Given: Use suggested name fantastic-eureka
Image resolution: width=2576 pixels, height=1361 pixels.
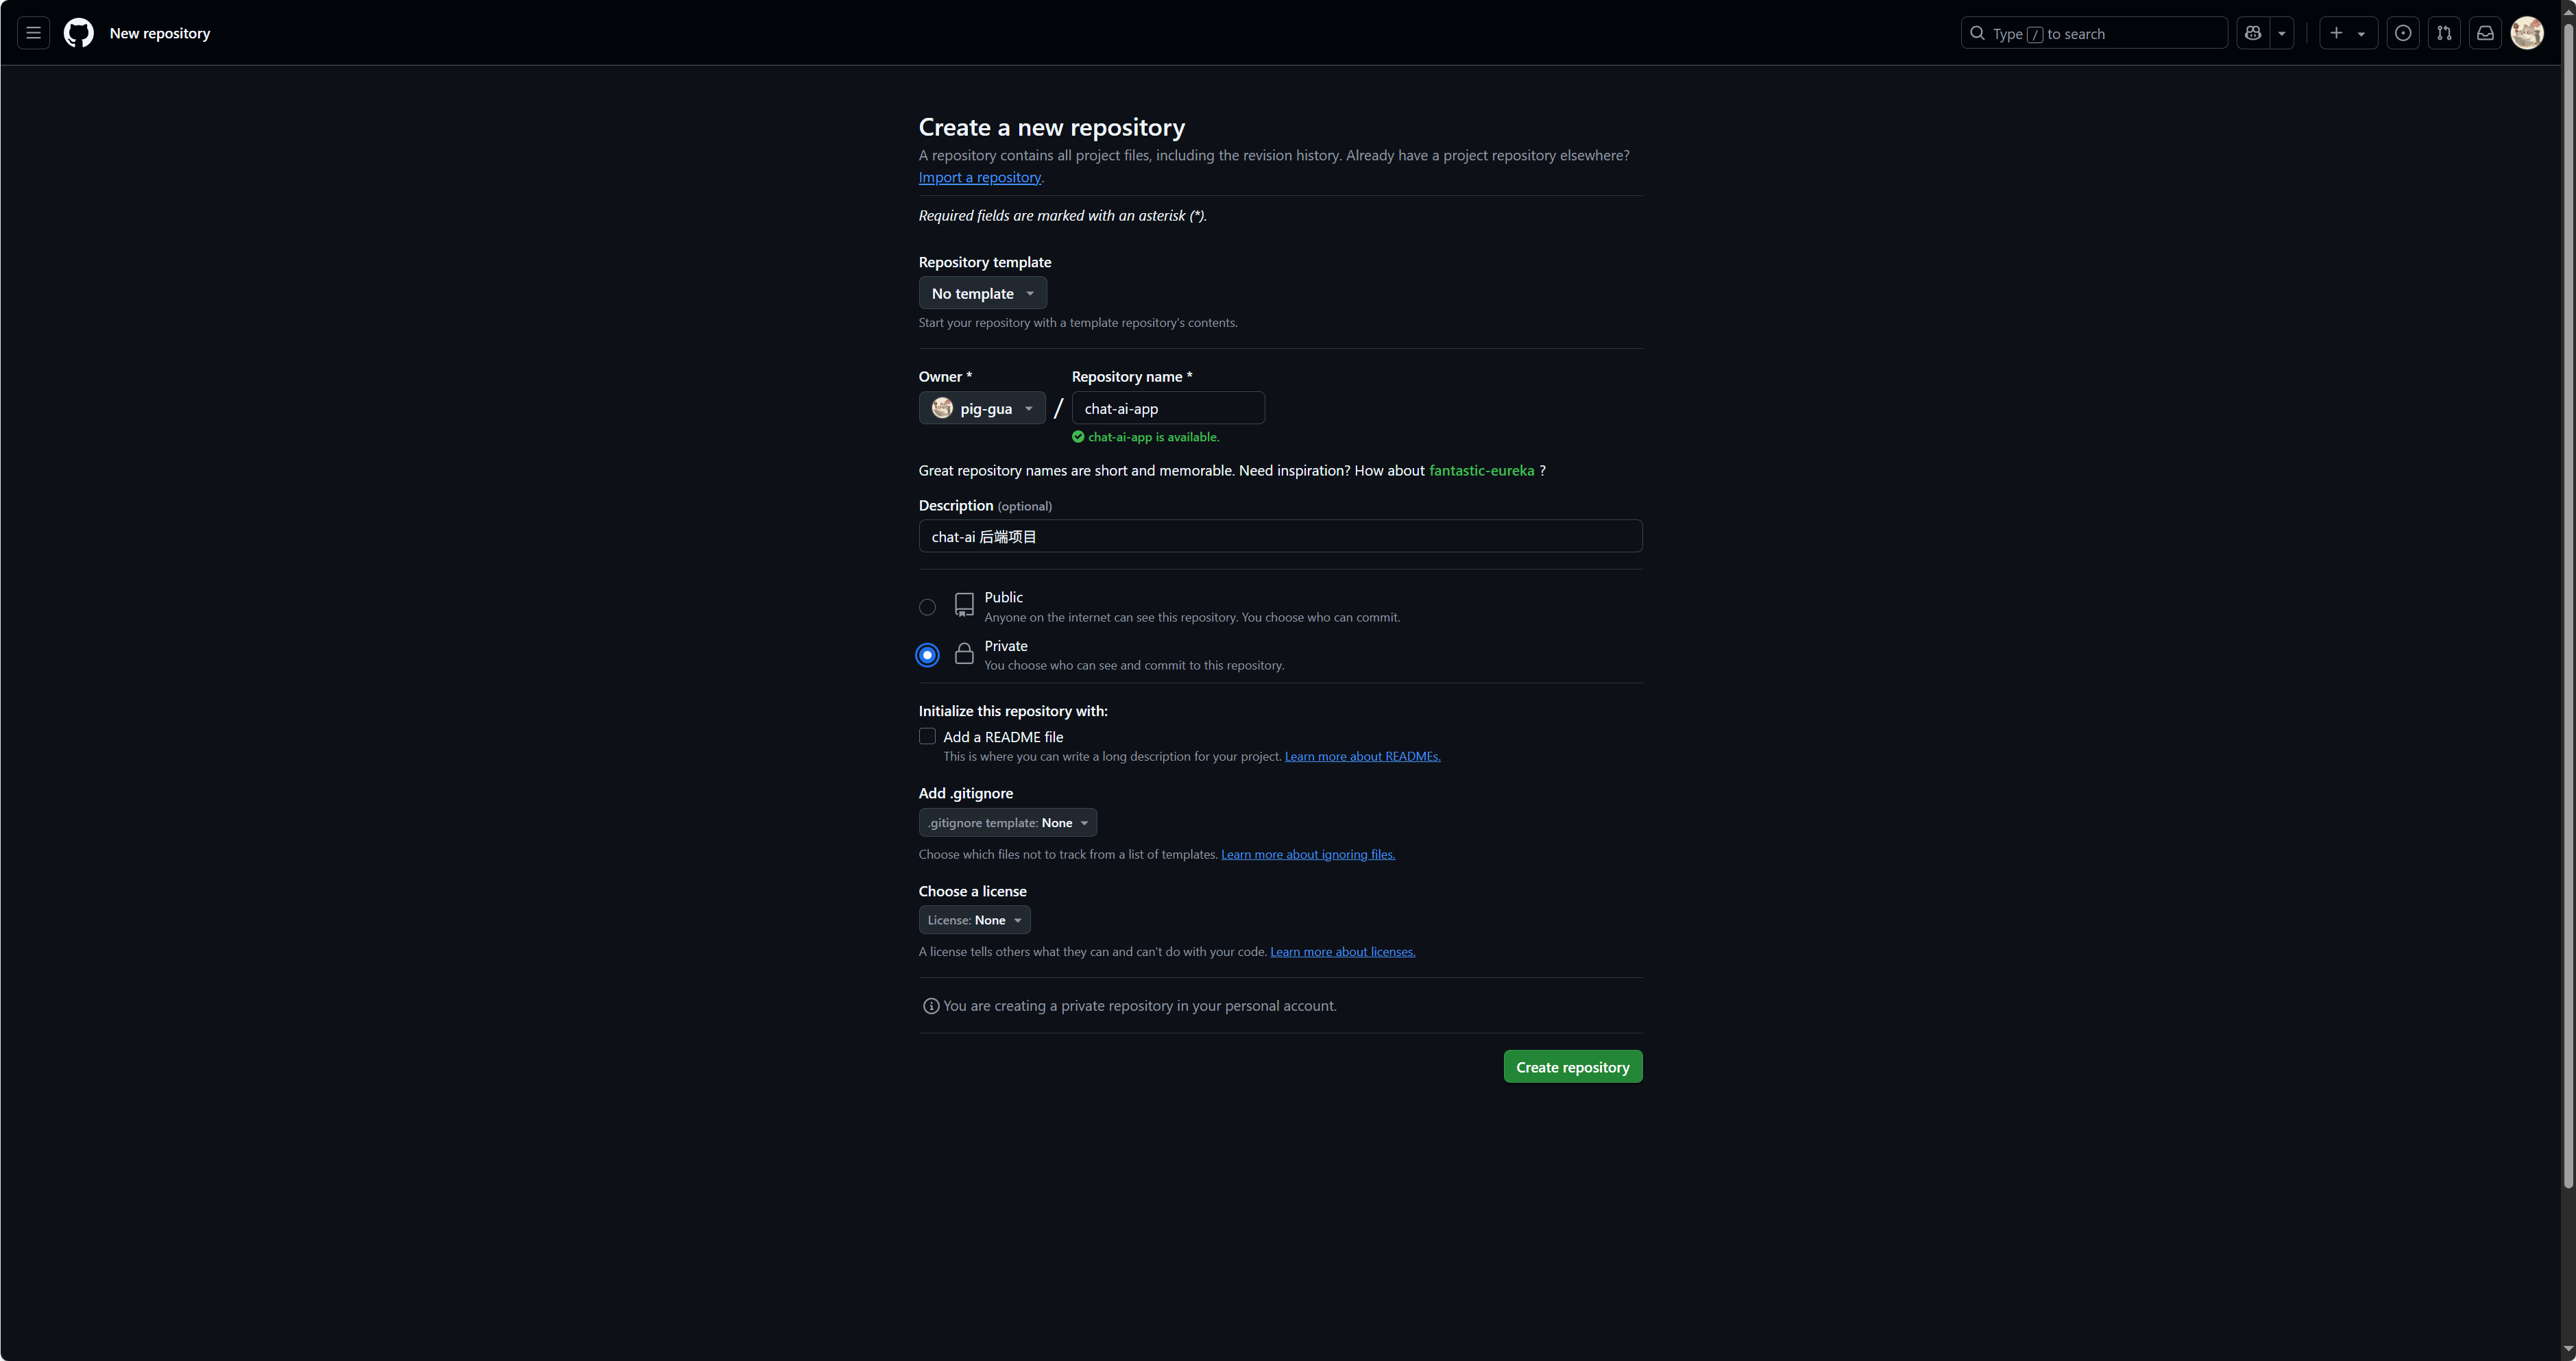Looking at the screenshot, I should pyautogui.click(x=1481, y=471).
